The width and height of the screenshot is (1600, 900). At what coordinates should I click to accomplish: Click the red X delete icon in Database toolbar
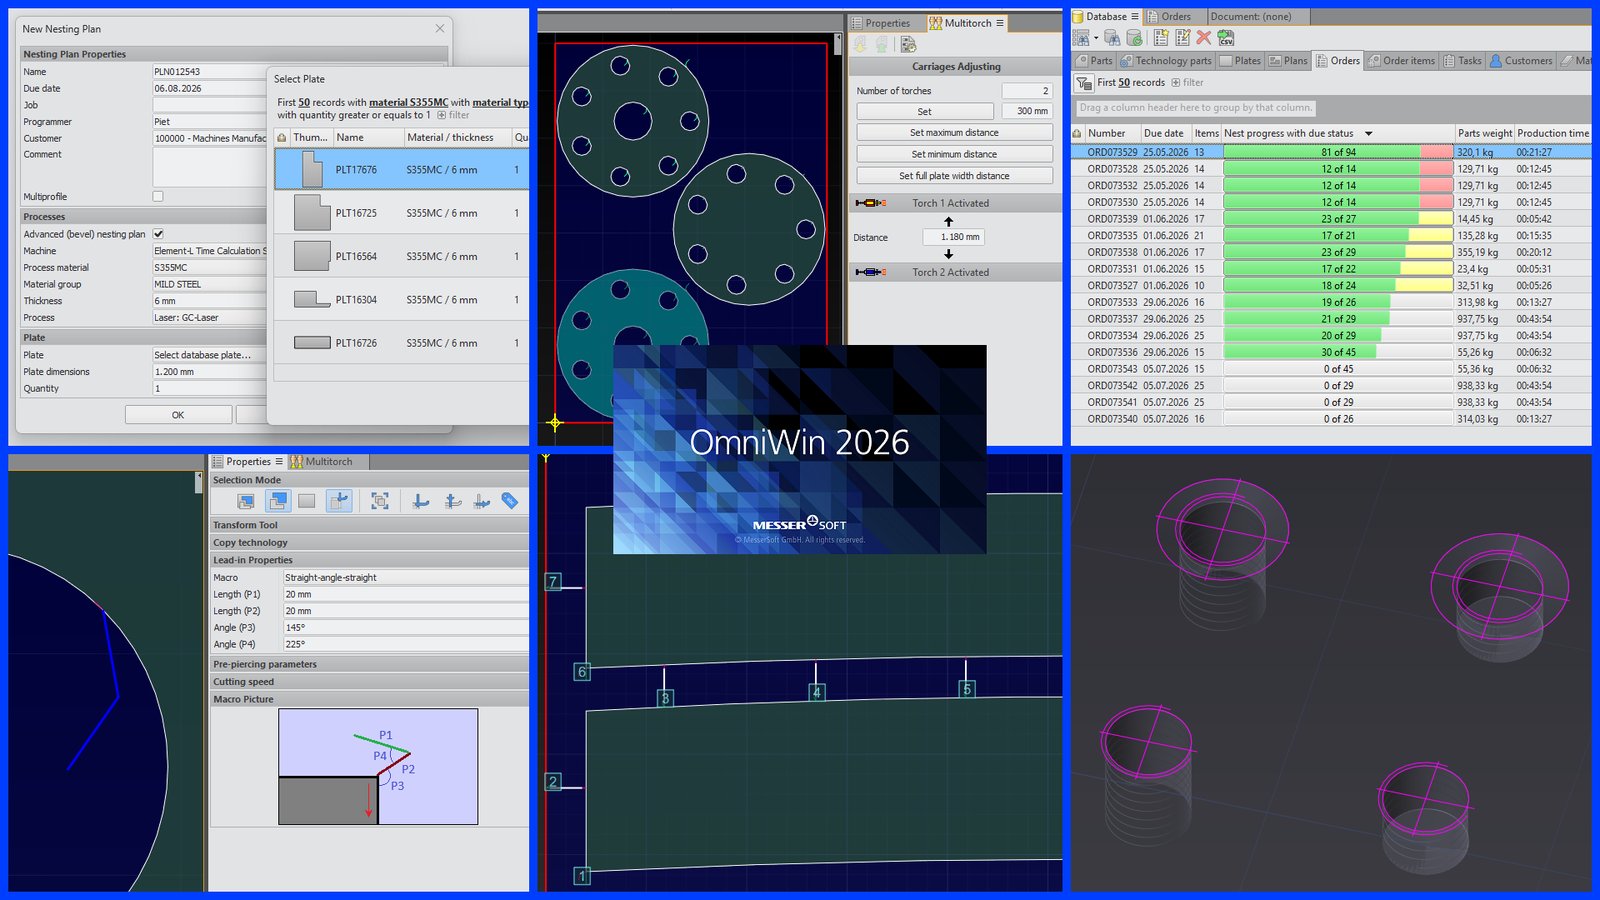(x=1204, y=38)
